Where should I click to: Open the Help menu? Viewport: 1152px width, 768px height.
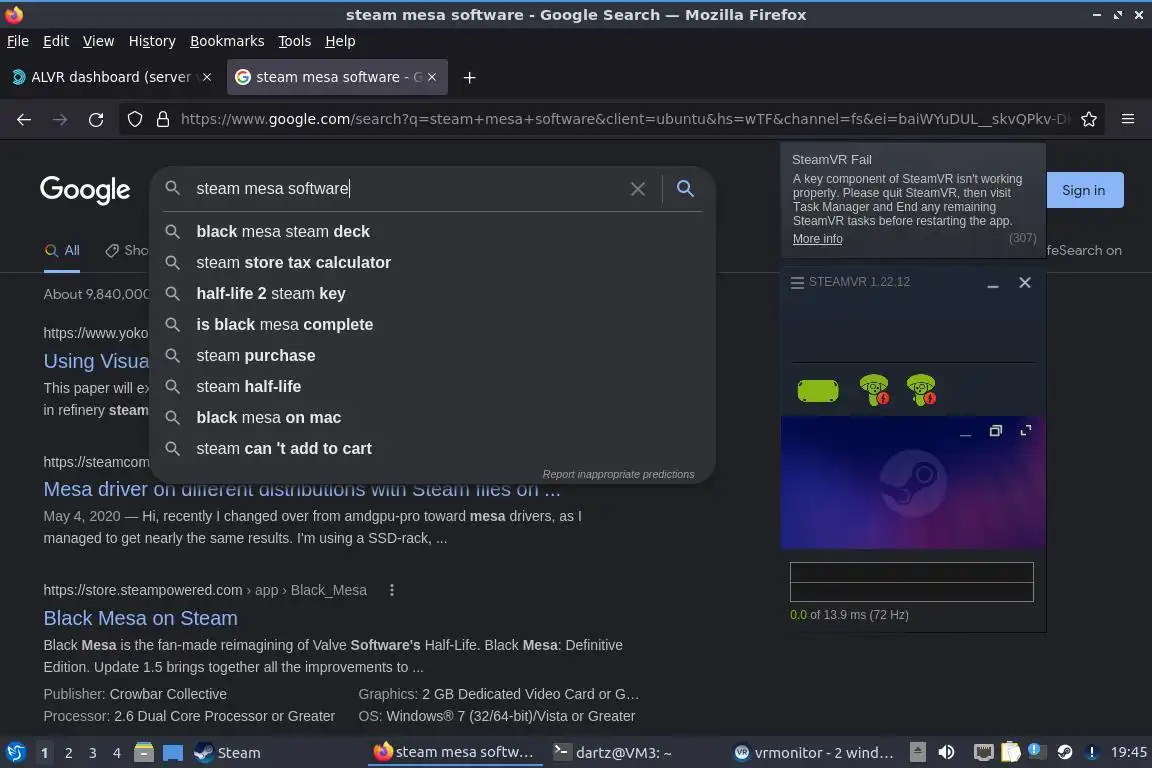tap(340, 41)
